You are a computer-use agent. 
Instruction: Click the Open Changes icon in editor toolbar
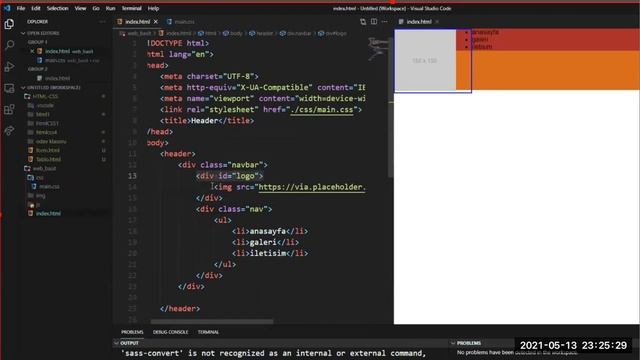[363, 22]
